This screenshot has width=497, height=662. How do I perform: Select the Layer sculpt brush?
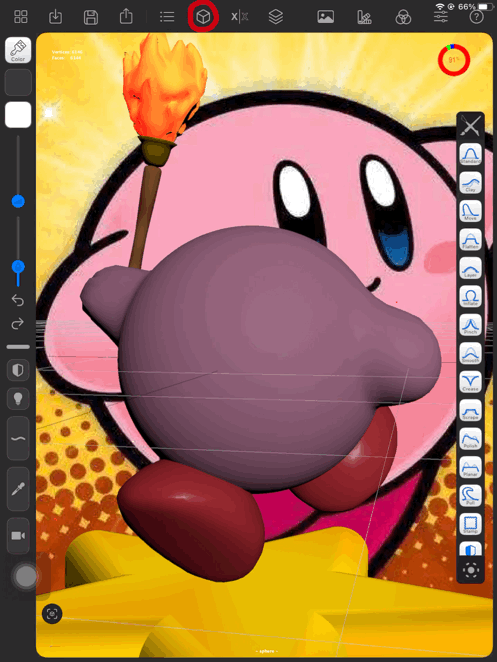[x=470, y=268]
